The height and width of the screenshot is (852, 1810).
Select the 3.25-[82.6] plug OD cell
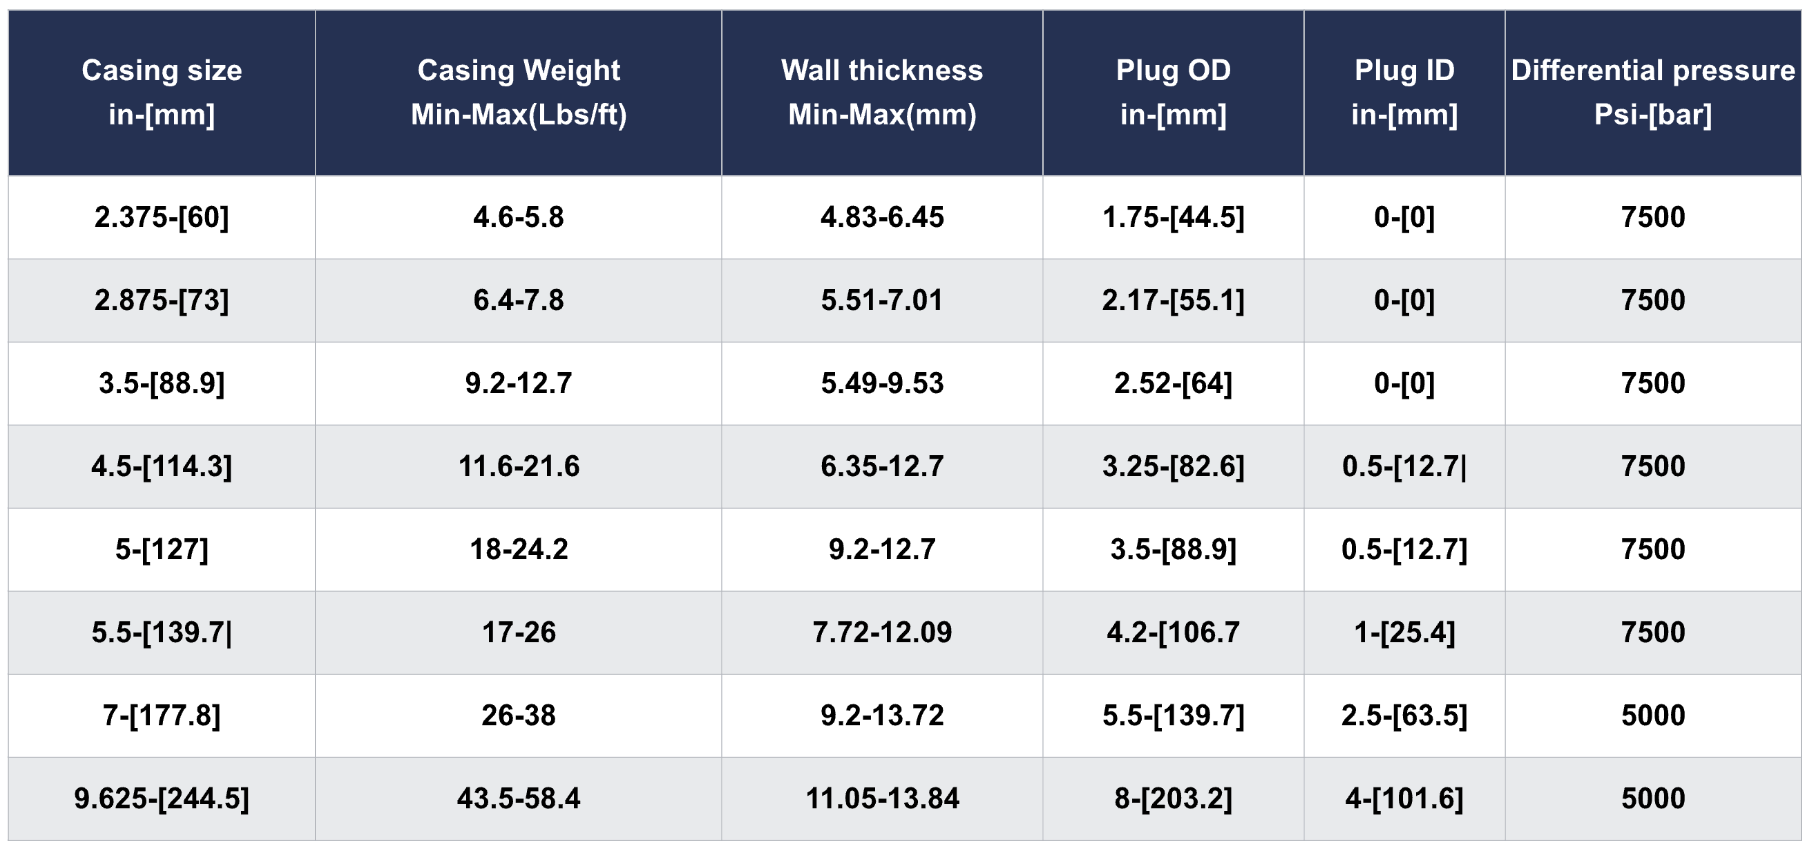coord(1173,466)
